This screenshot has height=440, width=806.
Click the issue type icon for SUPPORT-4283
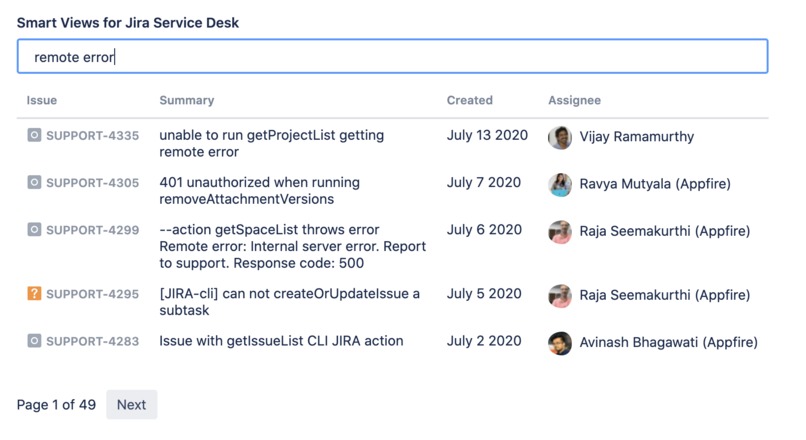(34, 341)
